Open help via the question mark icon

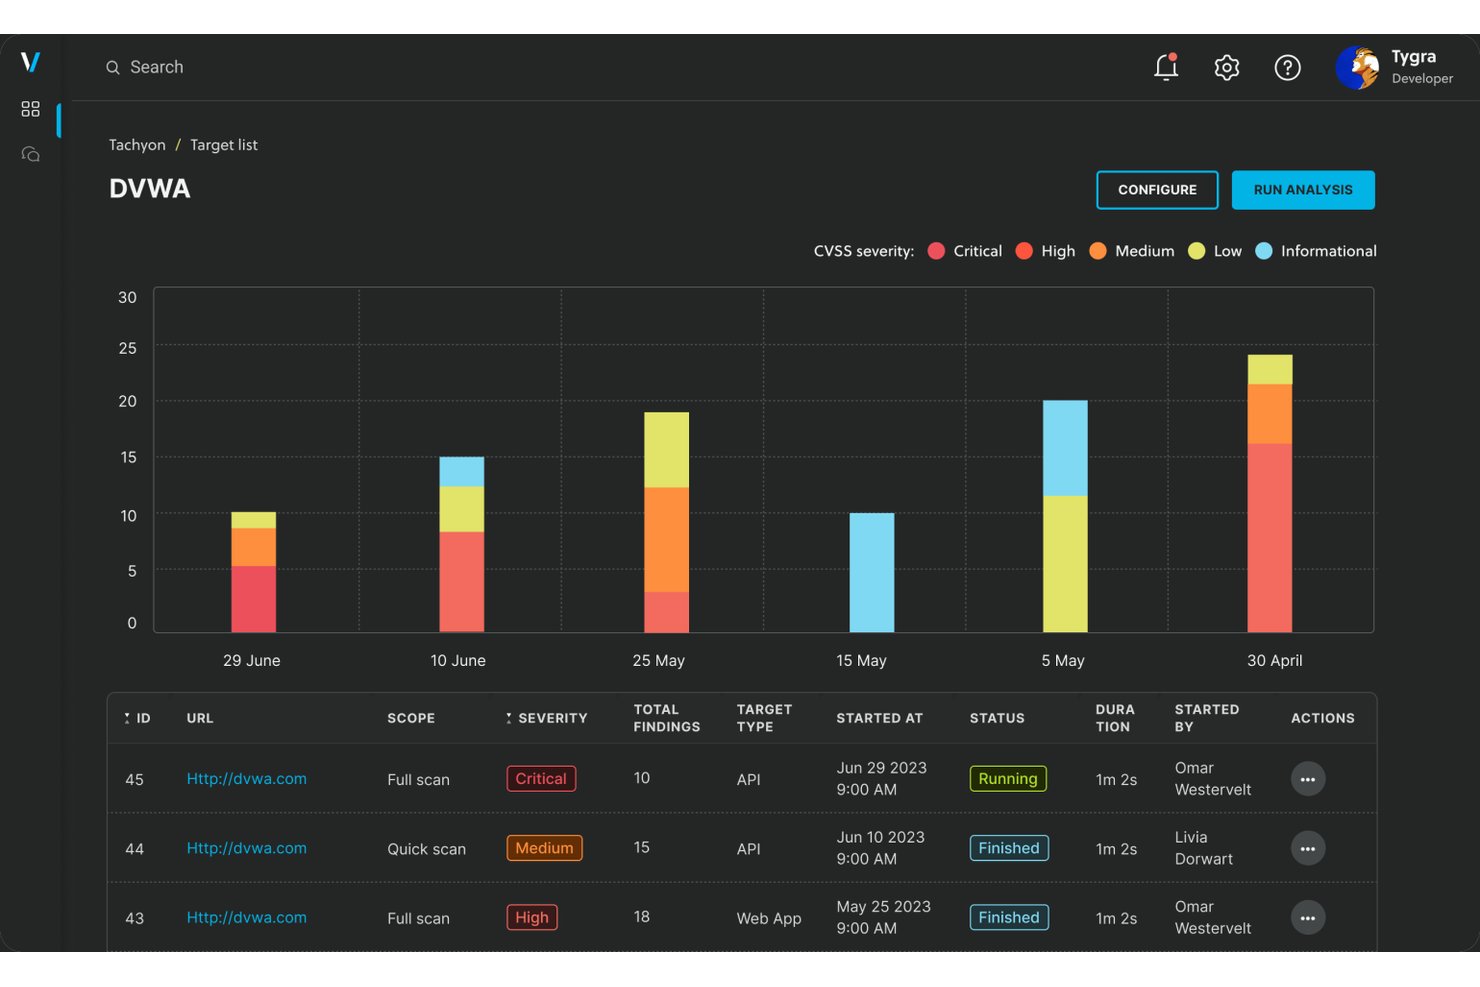point(1288,67)
